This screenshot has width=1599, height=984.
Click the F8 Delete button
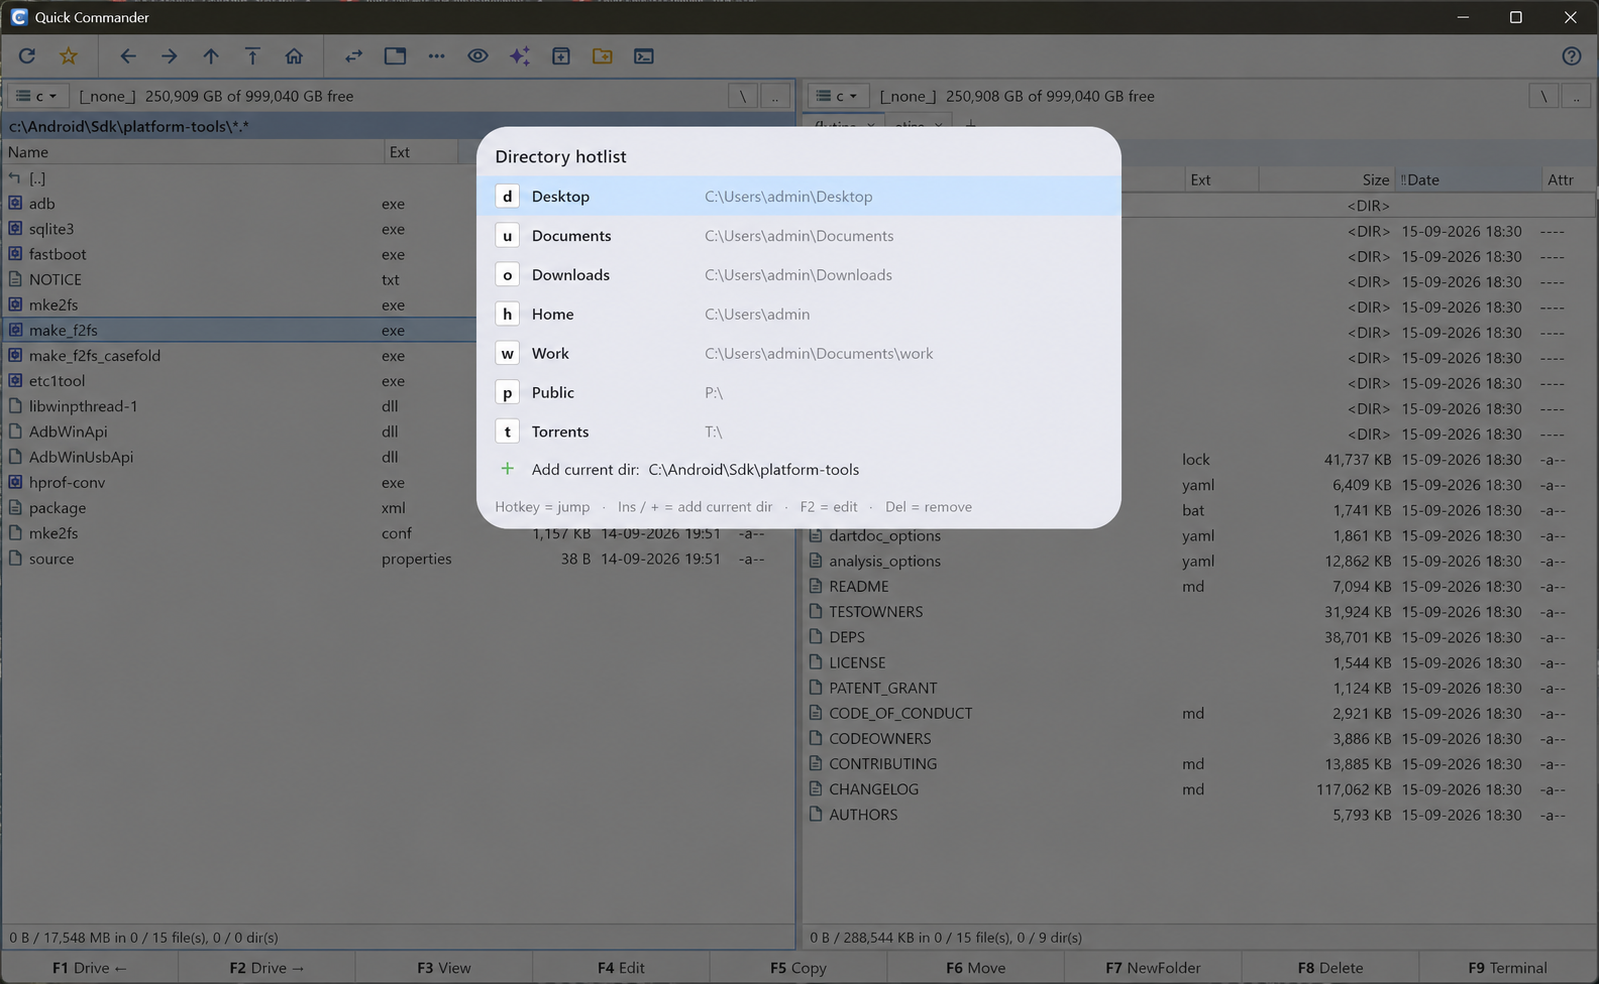point(1330,968)
